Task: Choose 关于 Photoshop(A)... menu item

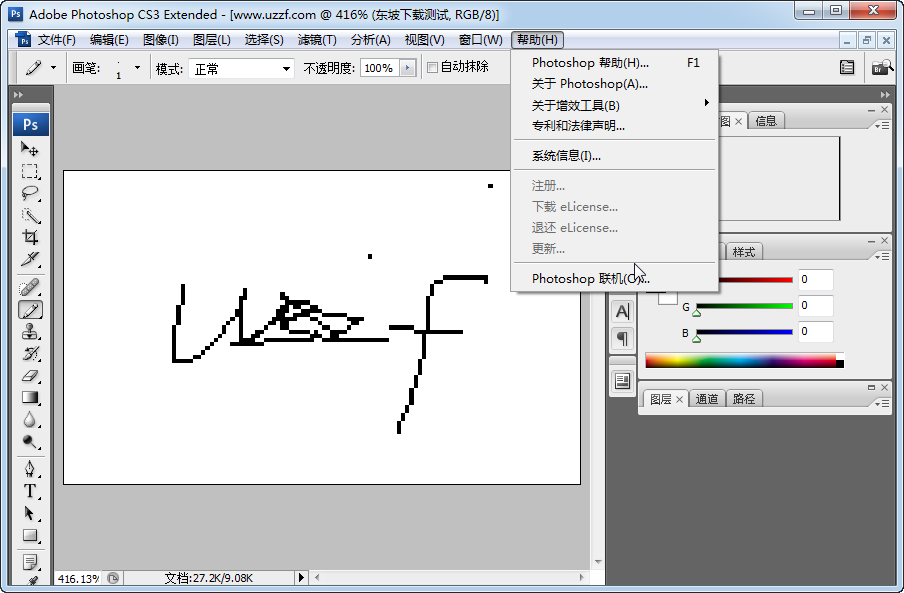Action: tap(615, 84)
